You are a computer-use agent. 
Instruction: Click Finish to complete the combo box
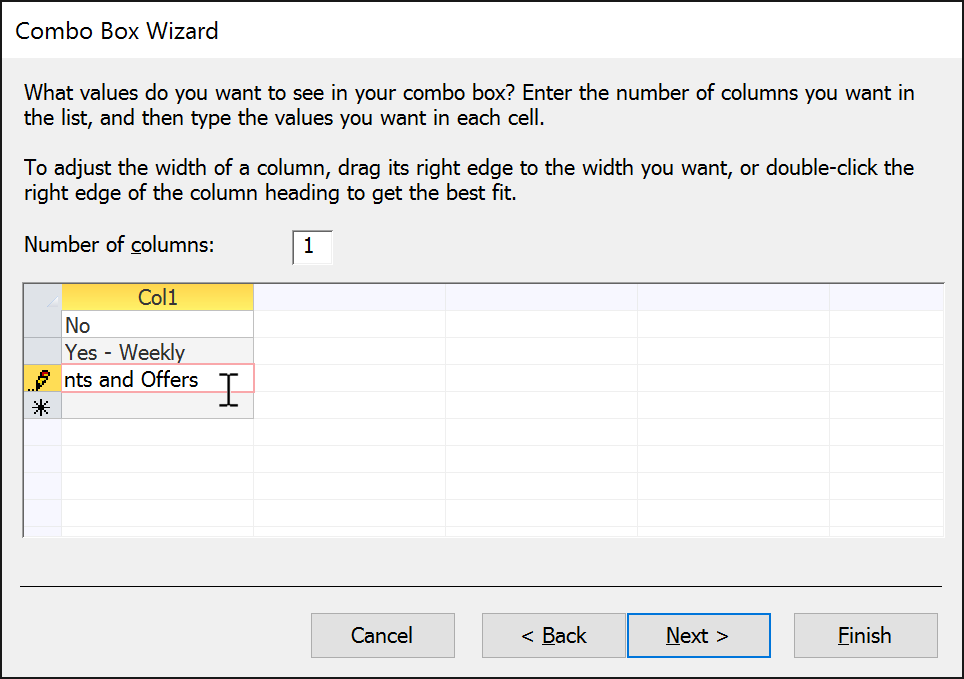point(866,635)
